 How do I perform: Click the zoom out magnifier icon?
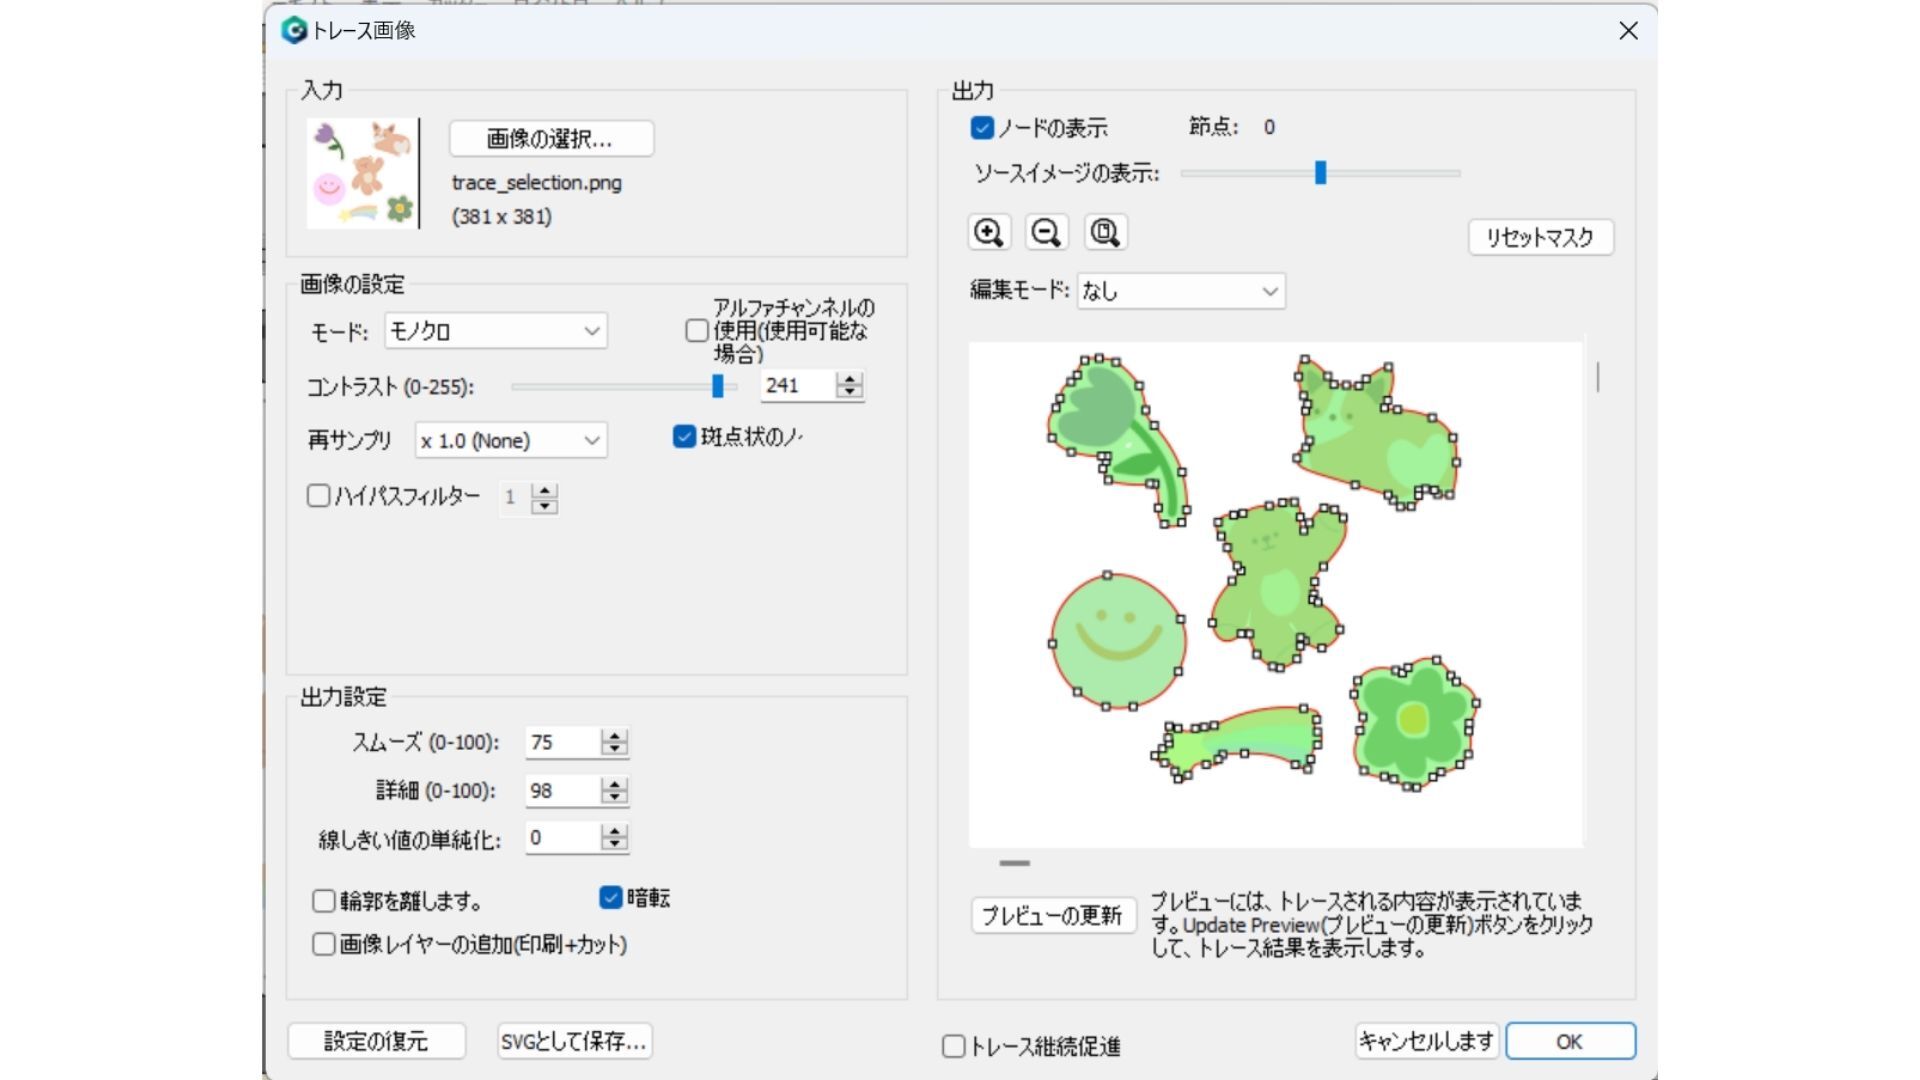(1046, 232)
